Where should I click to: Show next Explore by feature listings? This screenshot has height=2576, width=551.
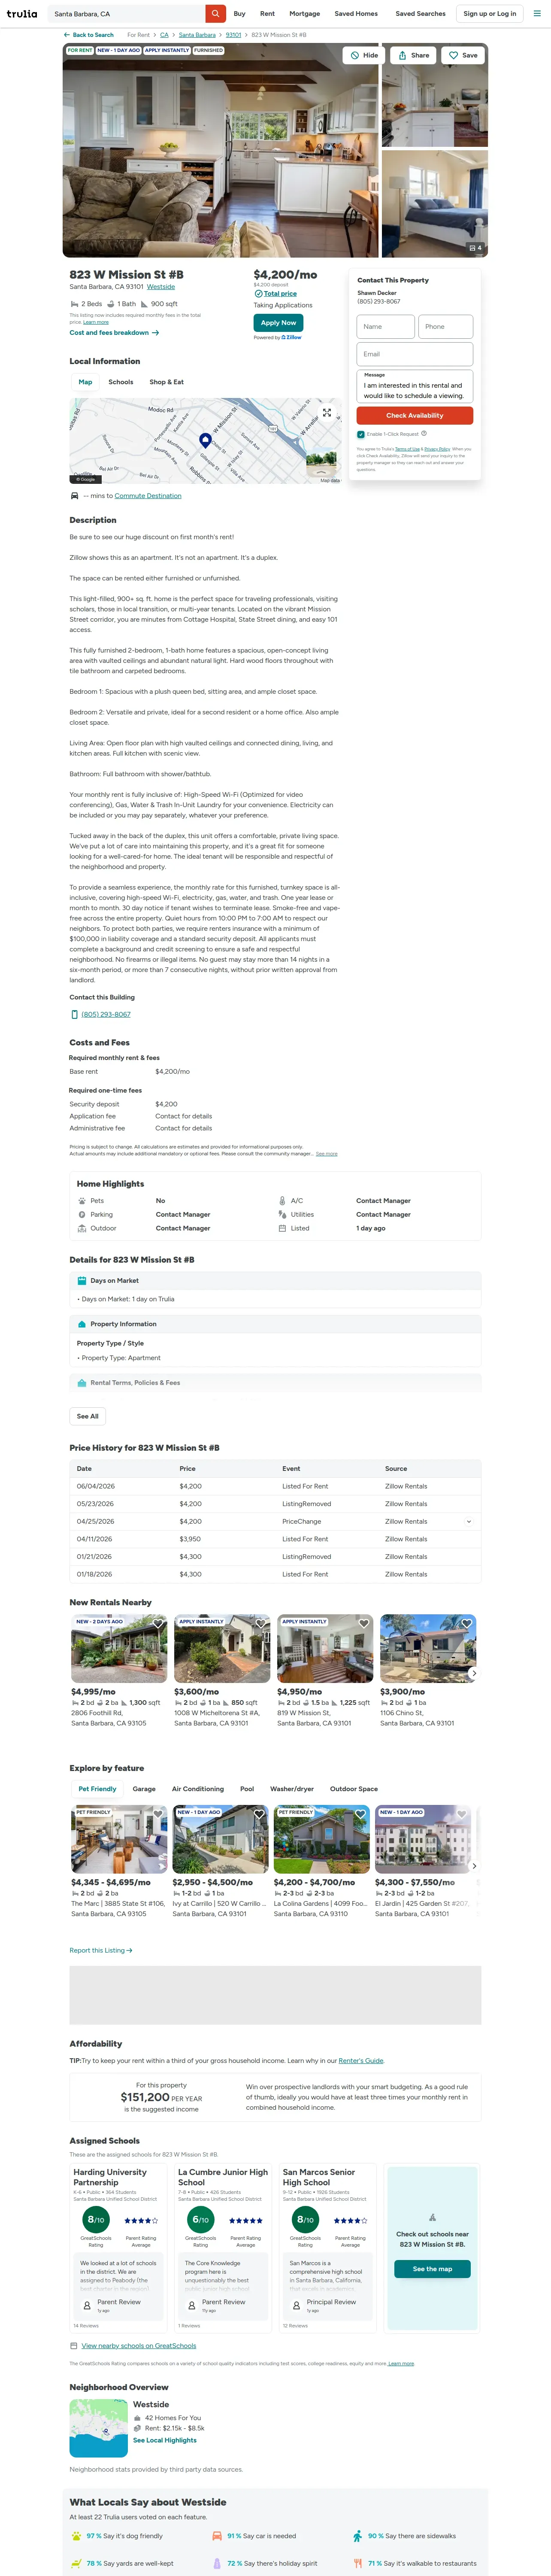click(x=474, y=1865)
